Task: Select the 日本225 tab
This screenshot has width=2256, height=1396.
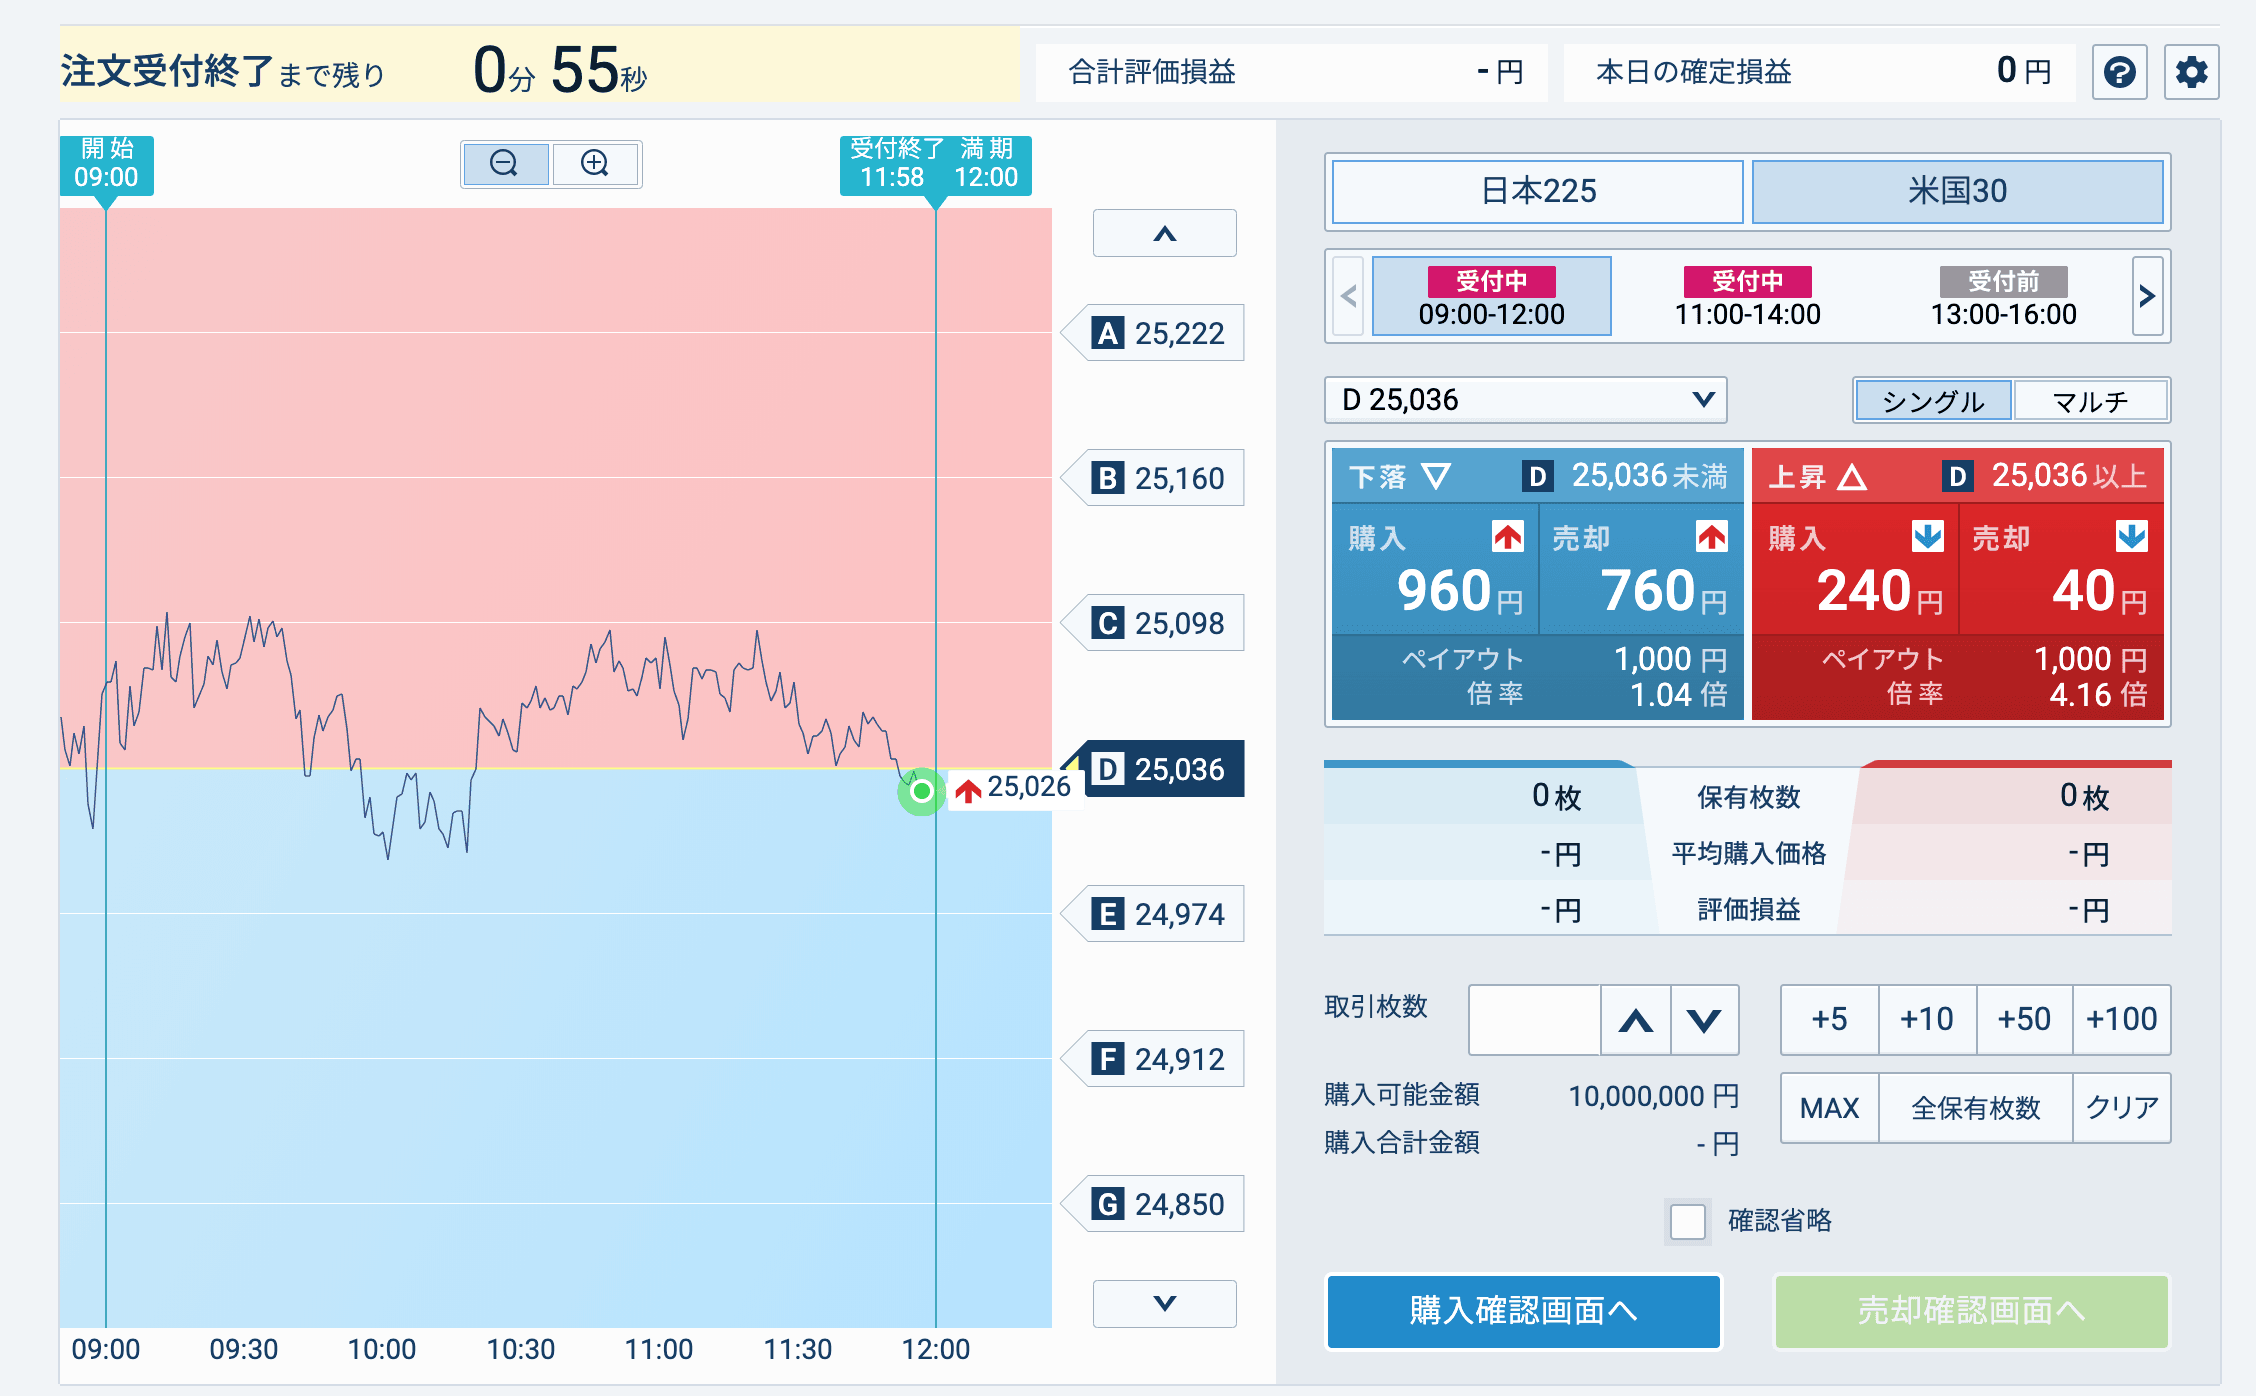Action: pos(1538,191)
